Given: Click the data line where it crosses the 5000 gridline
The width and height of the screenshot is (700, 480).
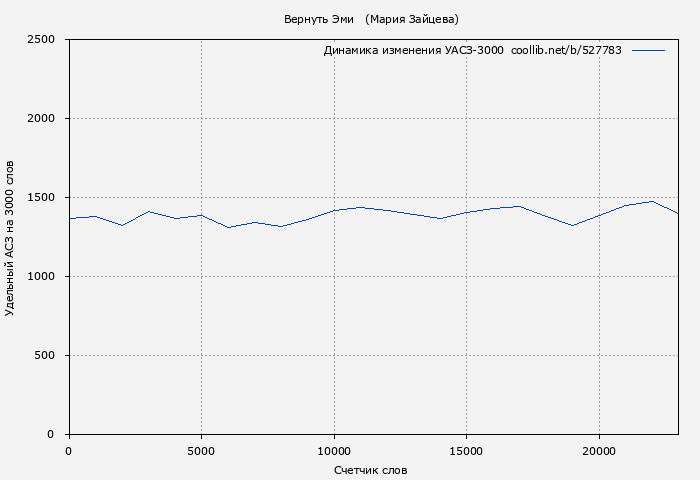Looking at the screenshot, I should tap(201, 215).
